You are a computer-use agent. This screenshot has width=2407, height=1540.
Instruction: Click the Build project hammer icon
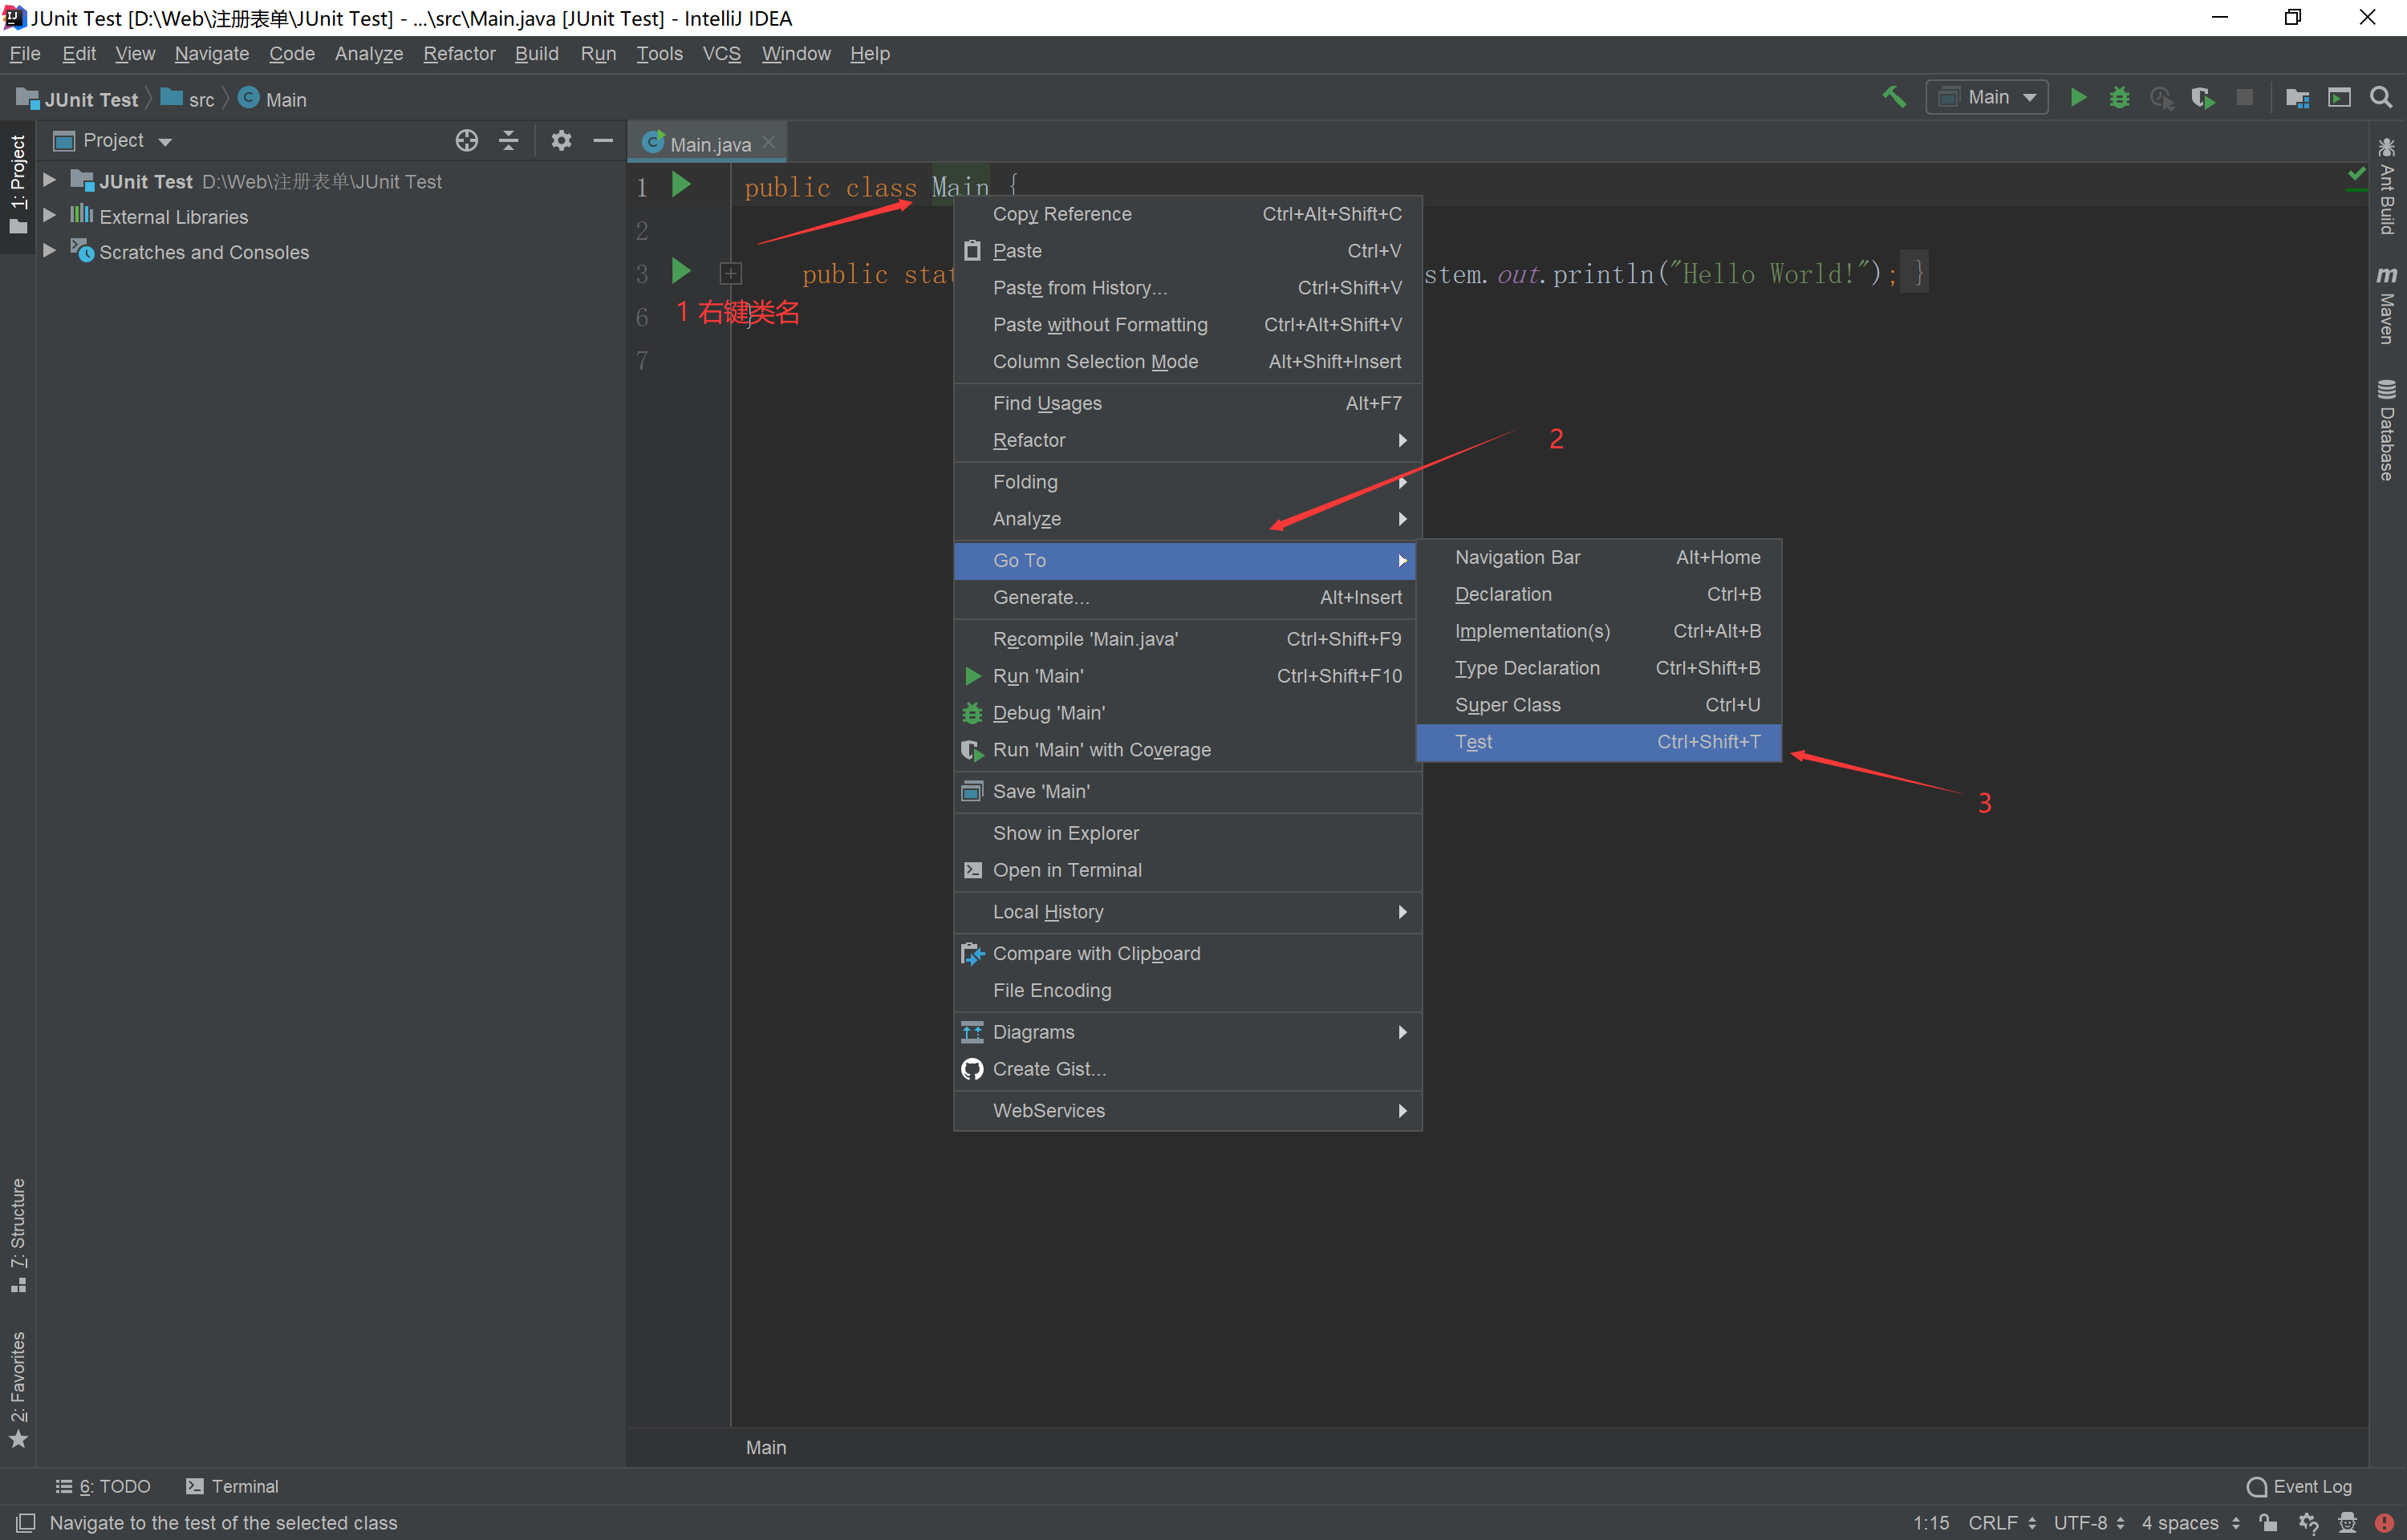click(x=1893, y=97)
